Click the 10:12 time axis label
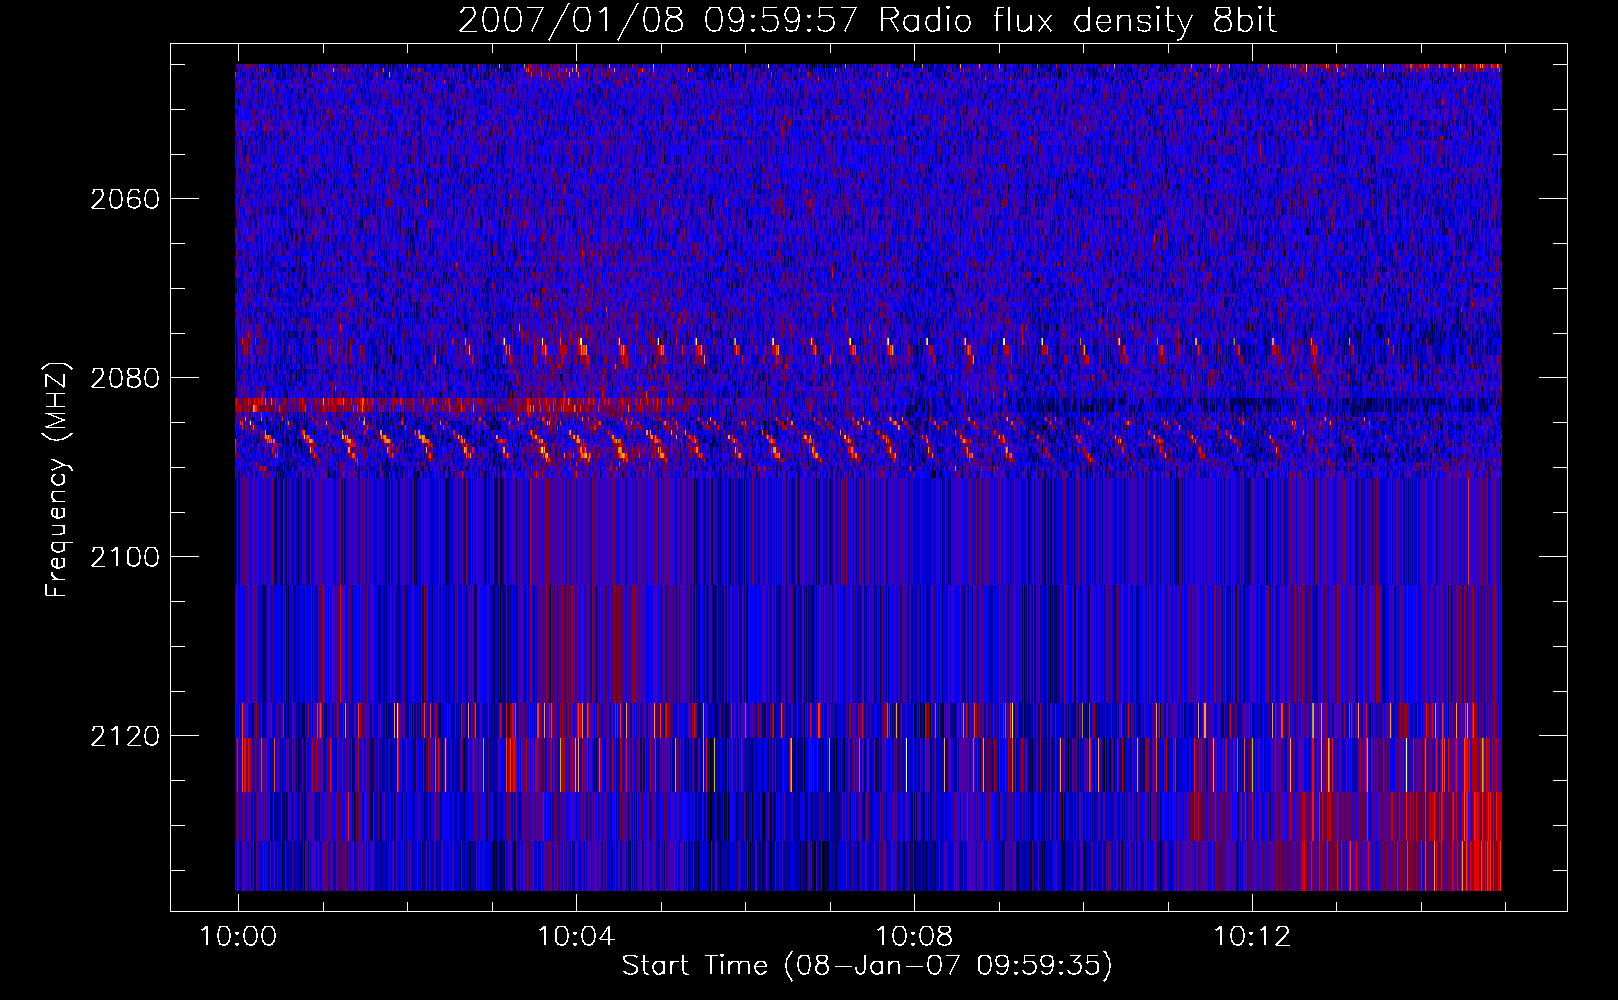Screen dimensions: 1618x1000 point(1252,937)
